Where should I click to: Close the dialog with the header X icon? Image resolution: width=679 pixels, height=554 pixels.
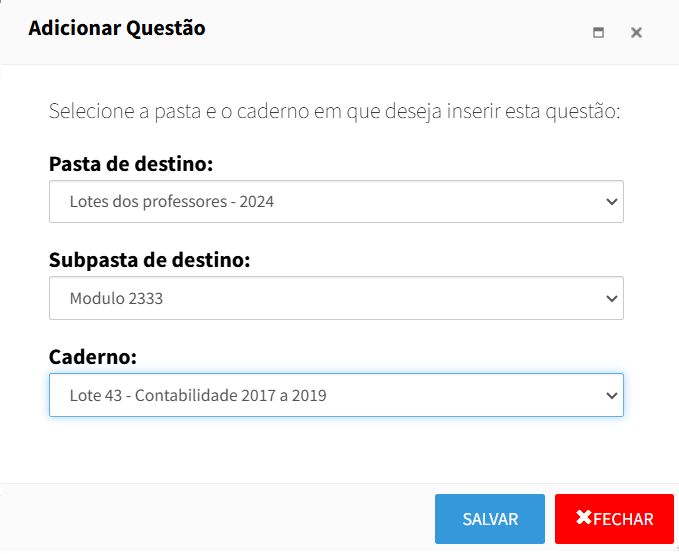pyautogui.click(x=636, y=32)
